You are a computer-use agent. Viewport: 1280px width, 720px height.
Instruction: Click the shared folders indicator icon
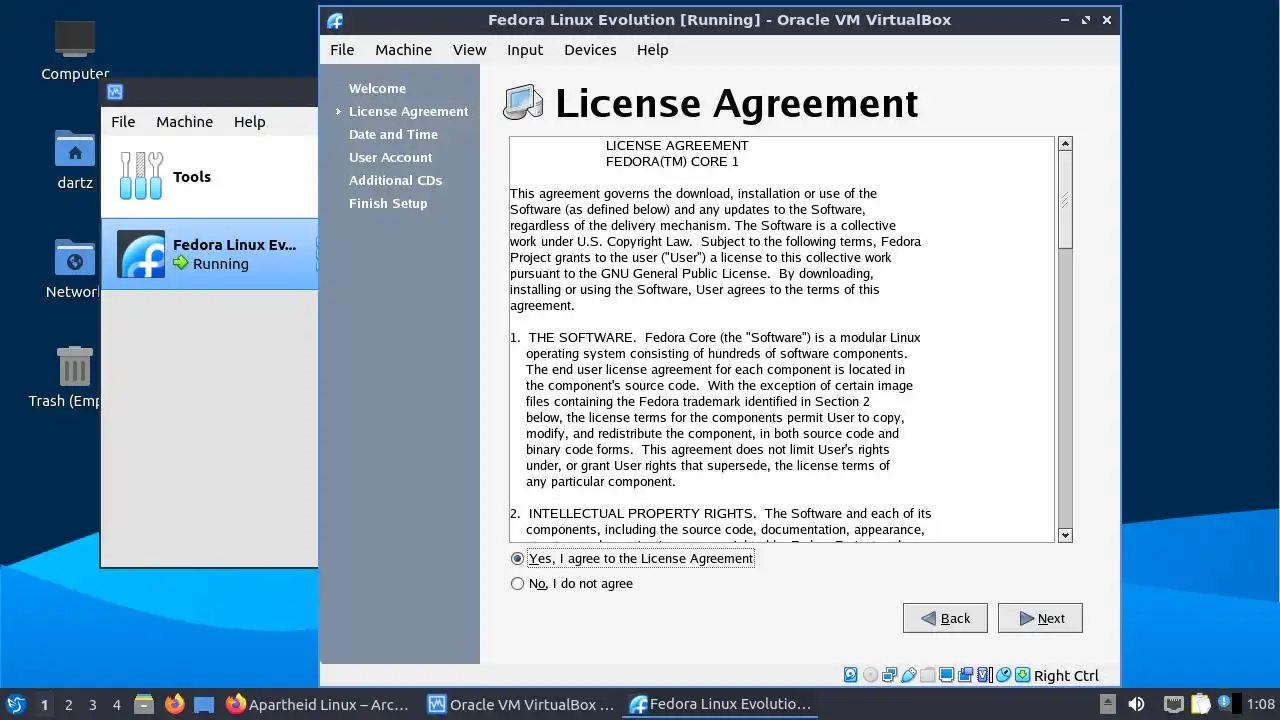point(927,675)
